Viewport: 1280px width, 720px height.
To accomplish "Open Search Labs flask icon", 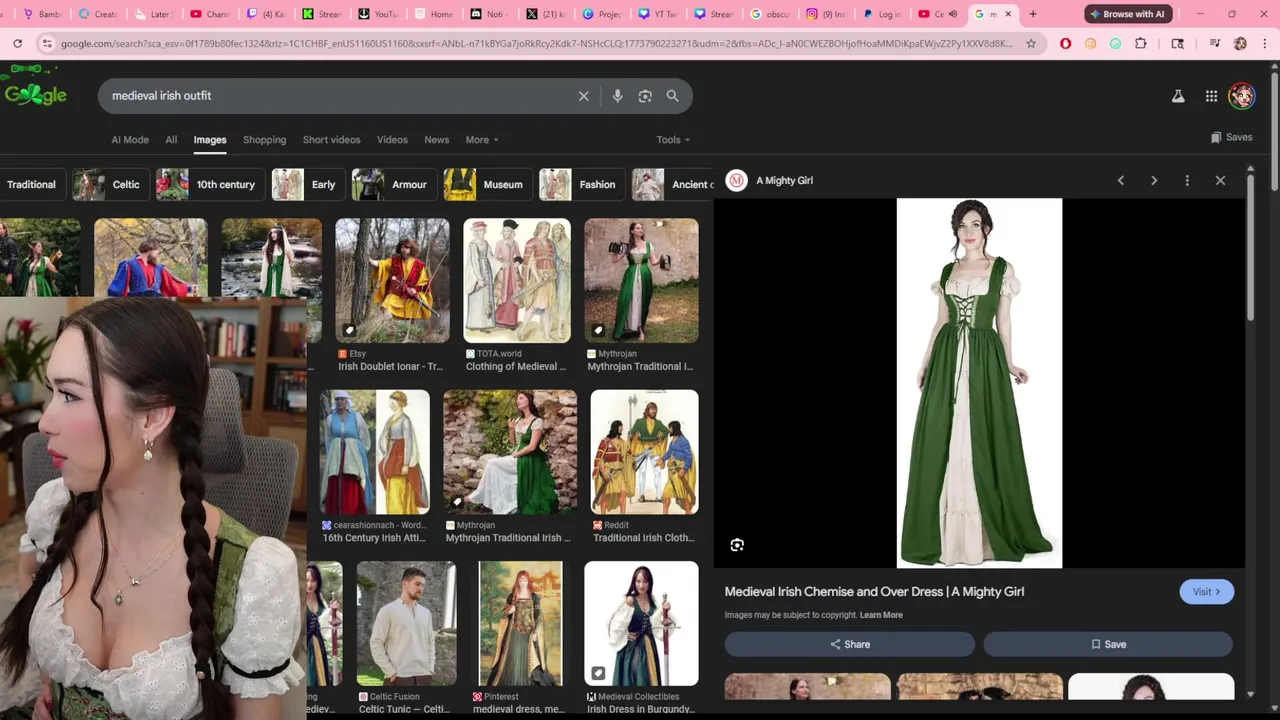I will (x=1178, y=96).
